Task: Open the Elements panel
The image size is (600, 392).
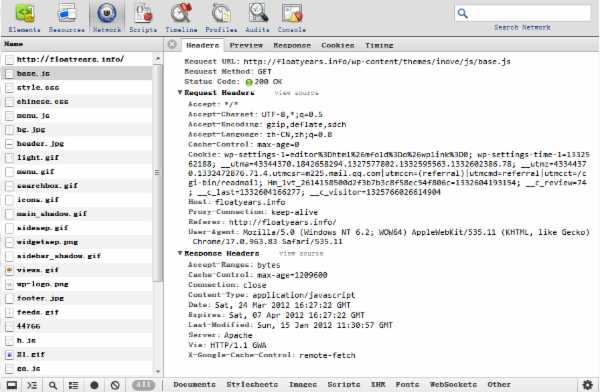Action: (x=24, y=17)
